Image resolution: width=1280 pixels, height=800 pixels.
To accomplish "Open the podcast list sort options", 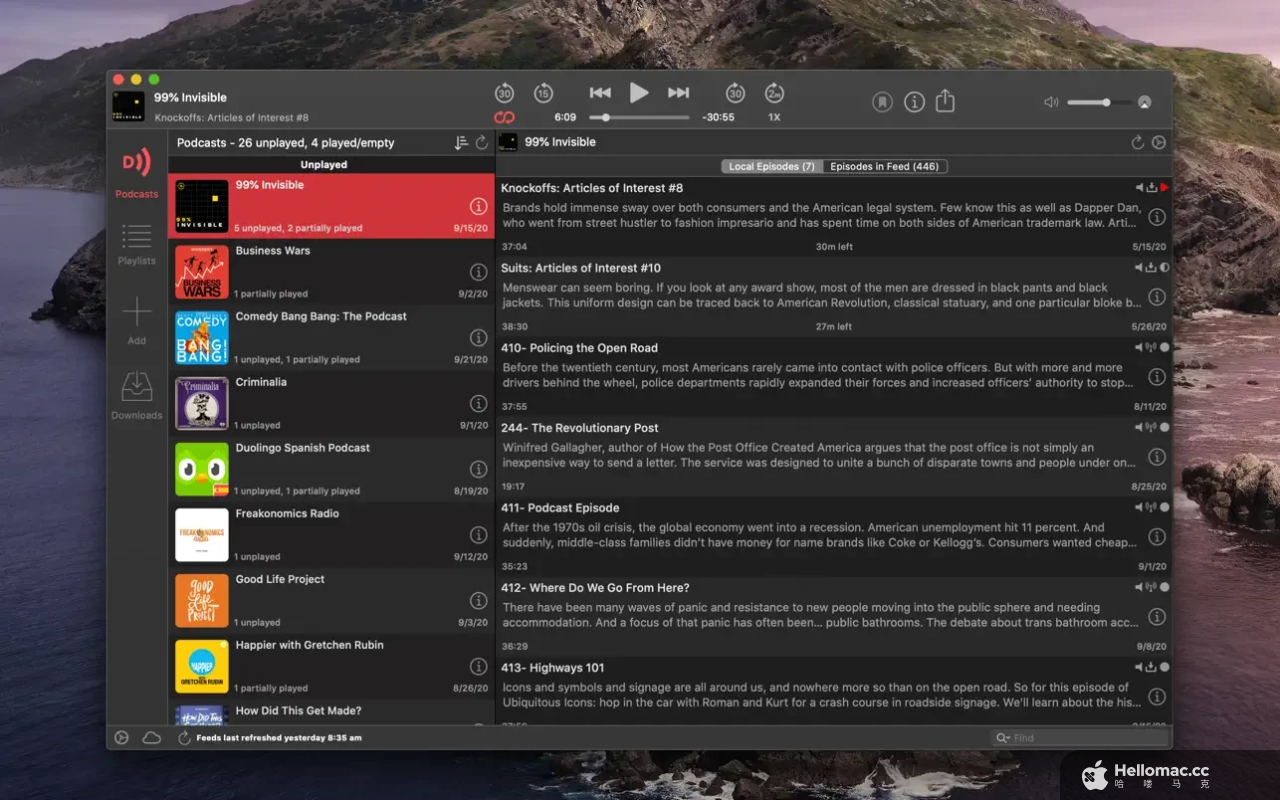I will click(x=461, y=143).
